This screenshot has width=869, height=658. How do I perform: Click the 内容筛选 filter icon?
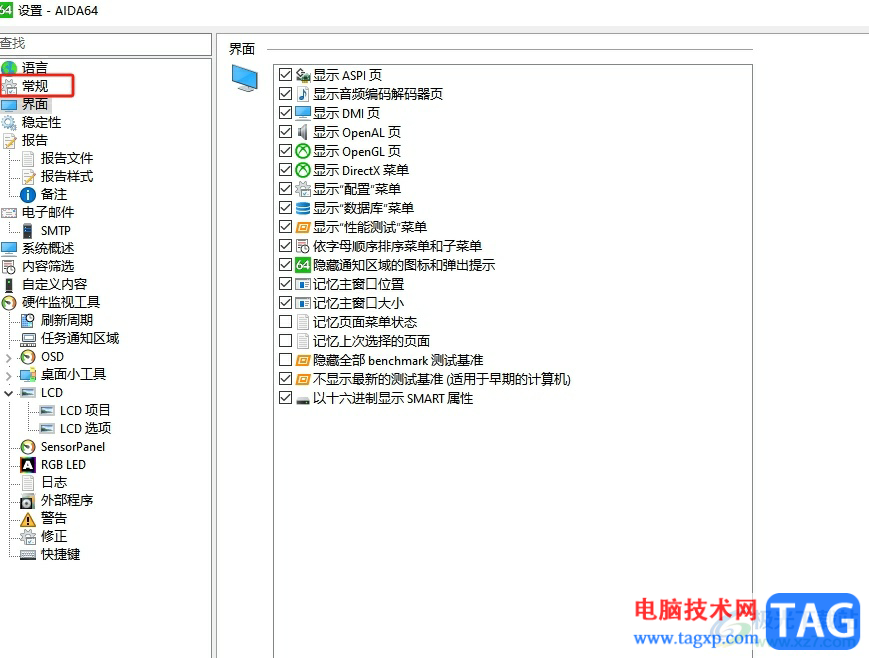point(9,267)
